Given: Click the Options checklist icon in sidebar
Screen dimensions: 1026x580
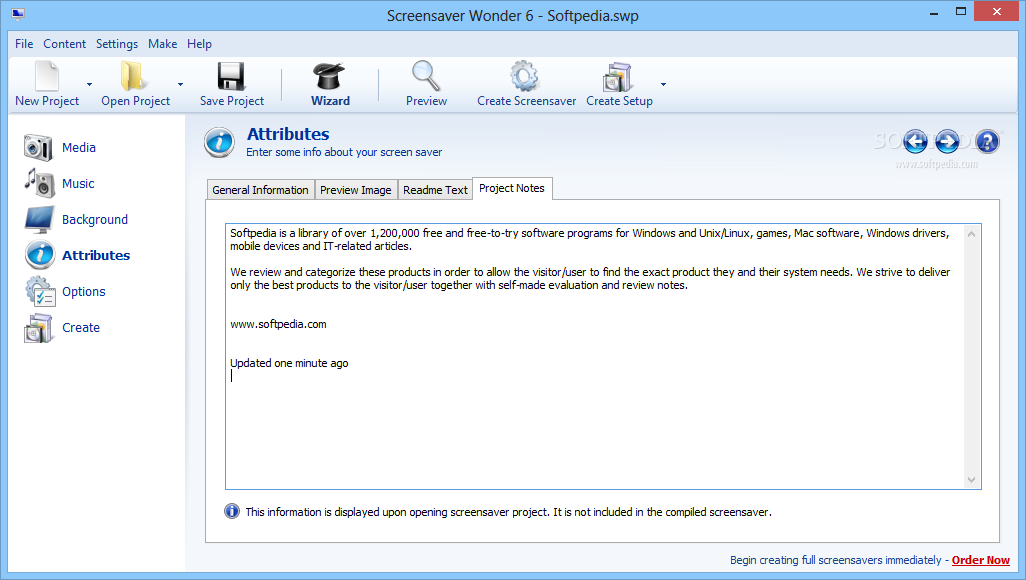Looking at the screenshot, I should [x=40, y=291].
